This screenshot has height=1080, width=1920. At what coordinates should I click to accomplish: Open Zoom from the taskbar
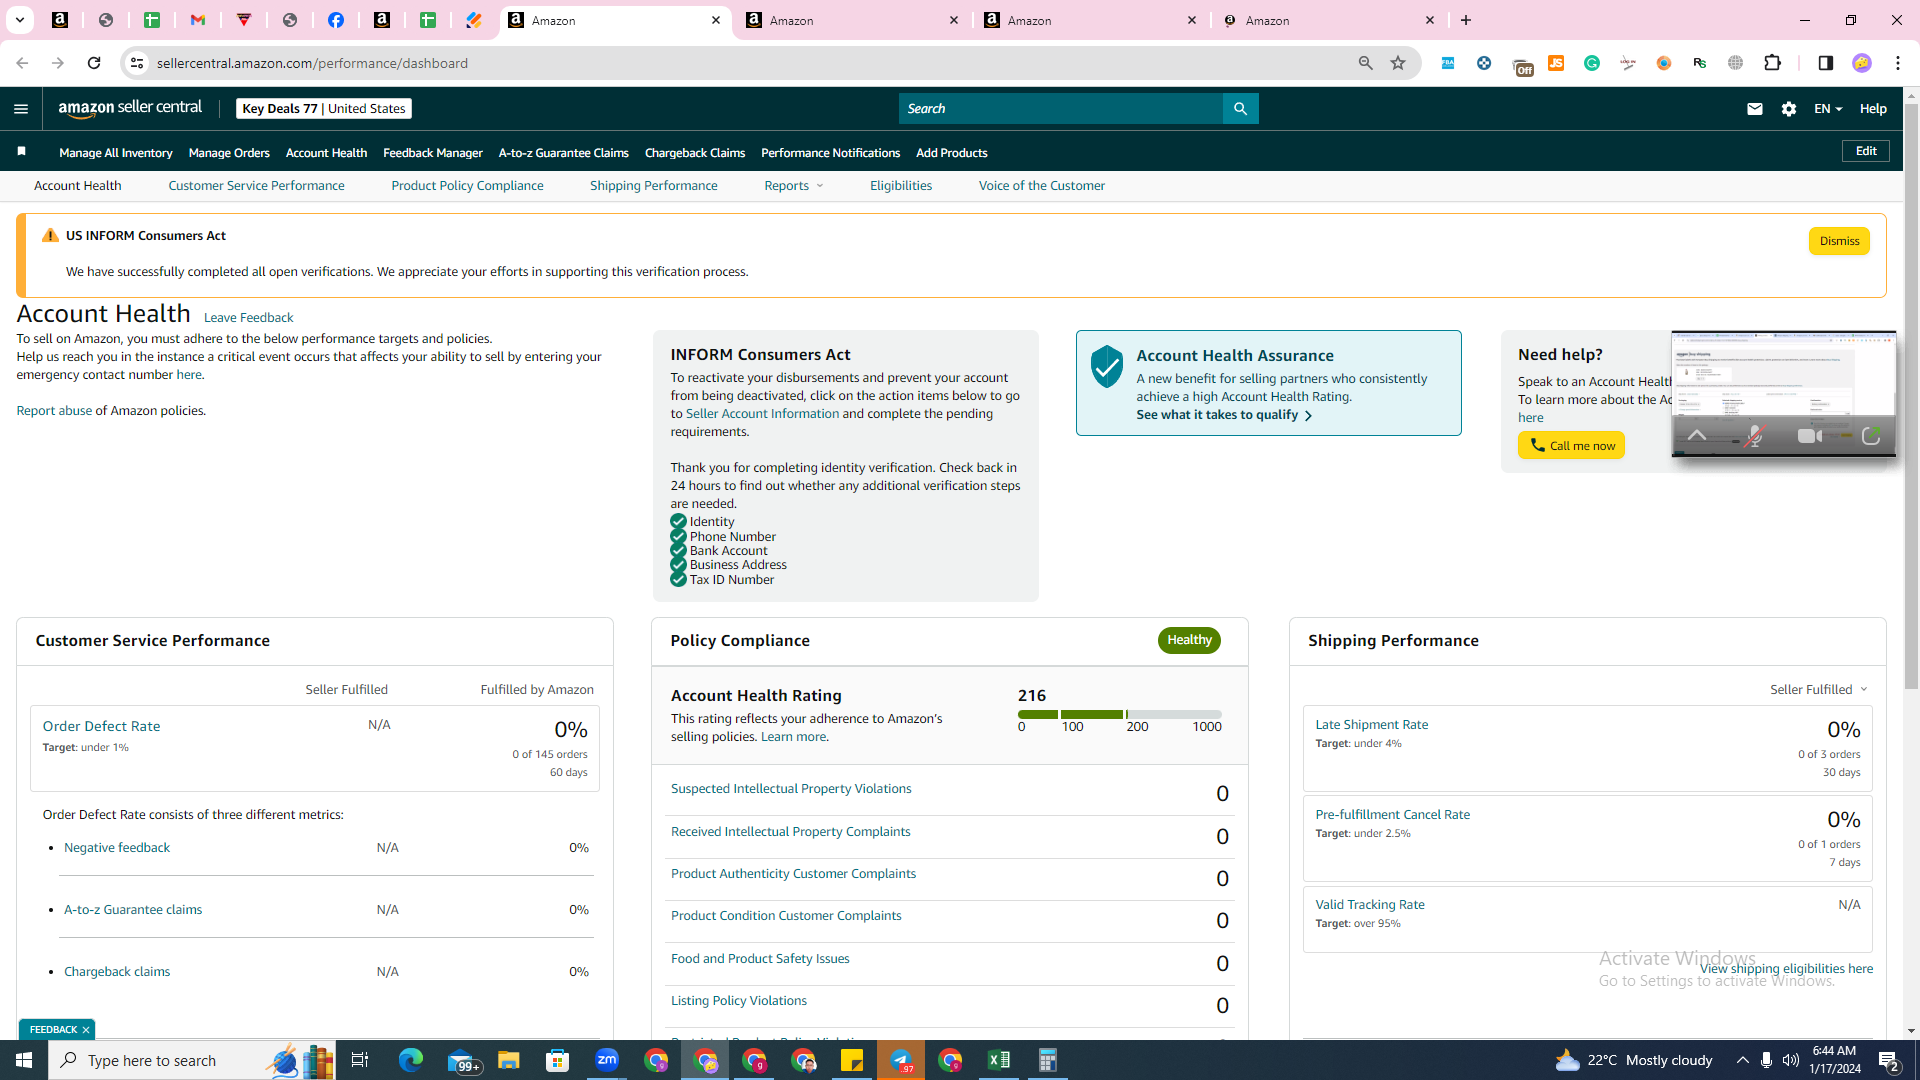[x=607, y=1060]
